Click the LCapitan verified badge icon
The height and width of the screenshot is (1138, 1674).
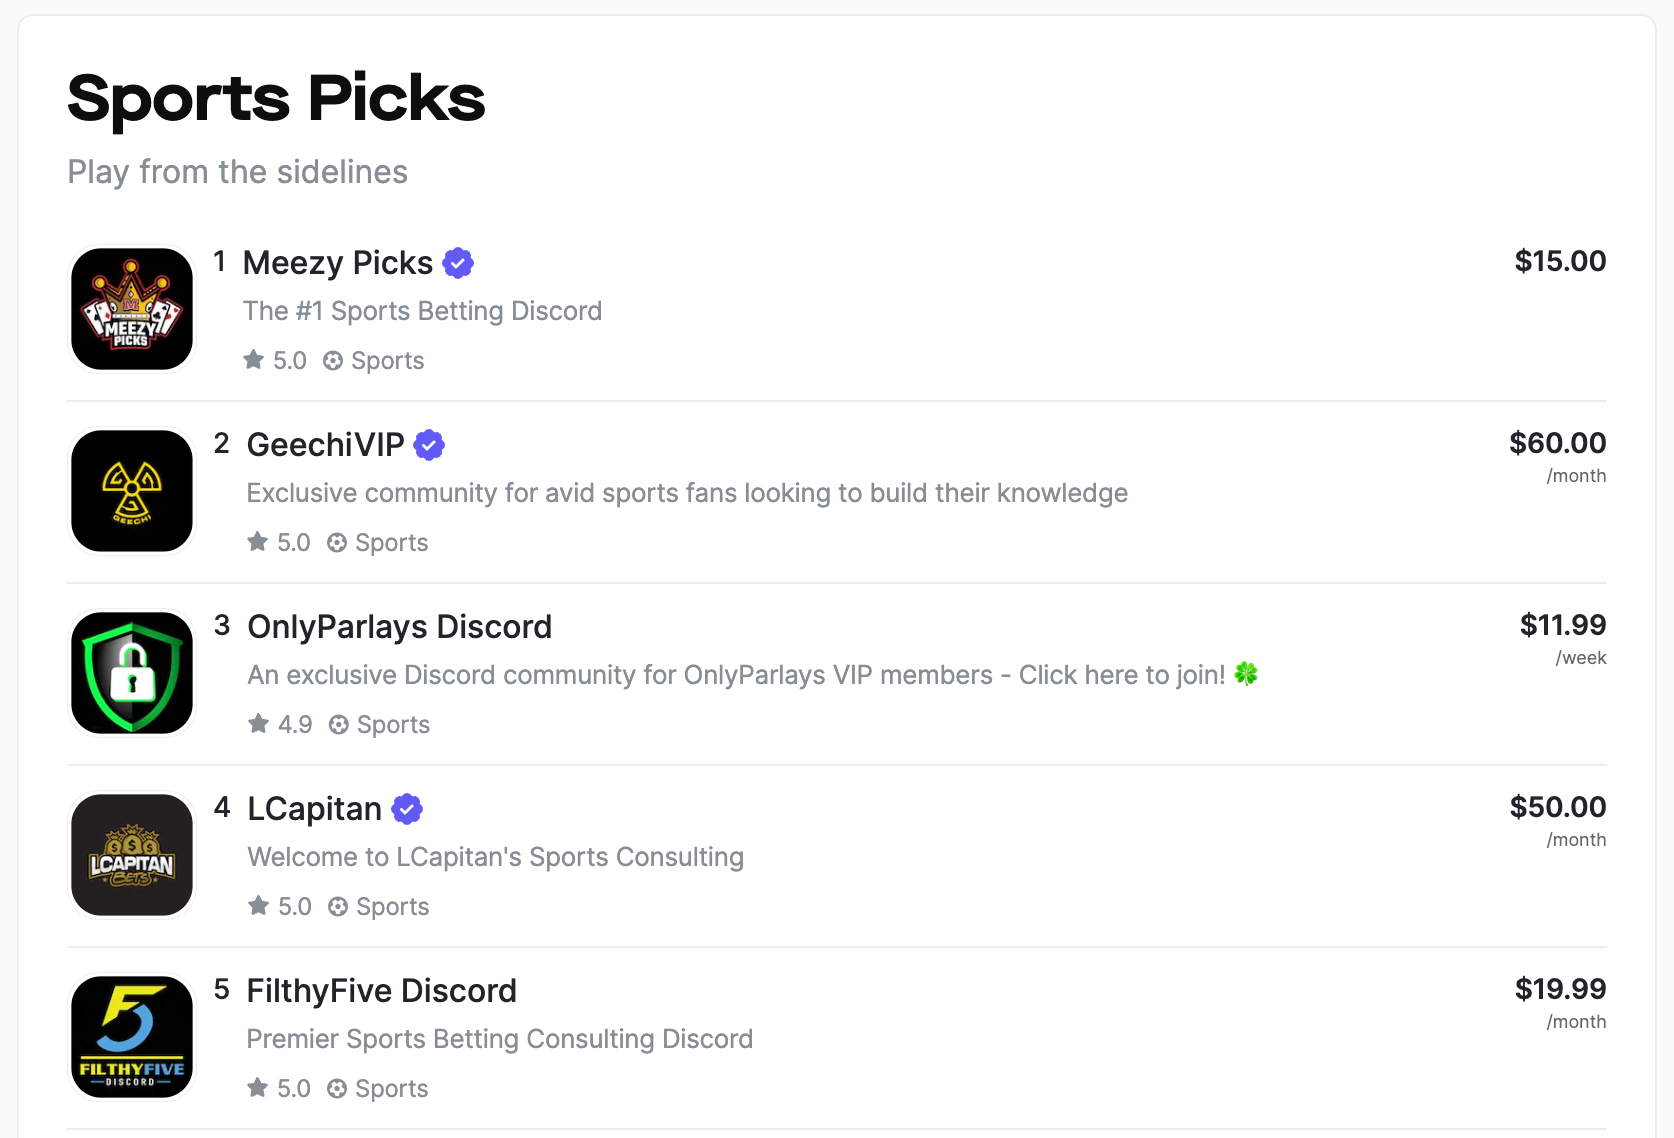click(x=405, y=809)
